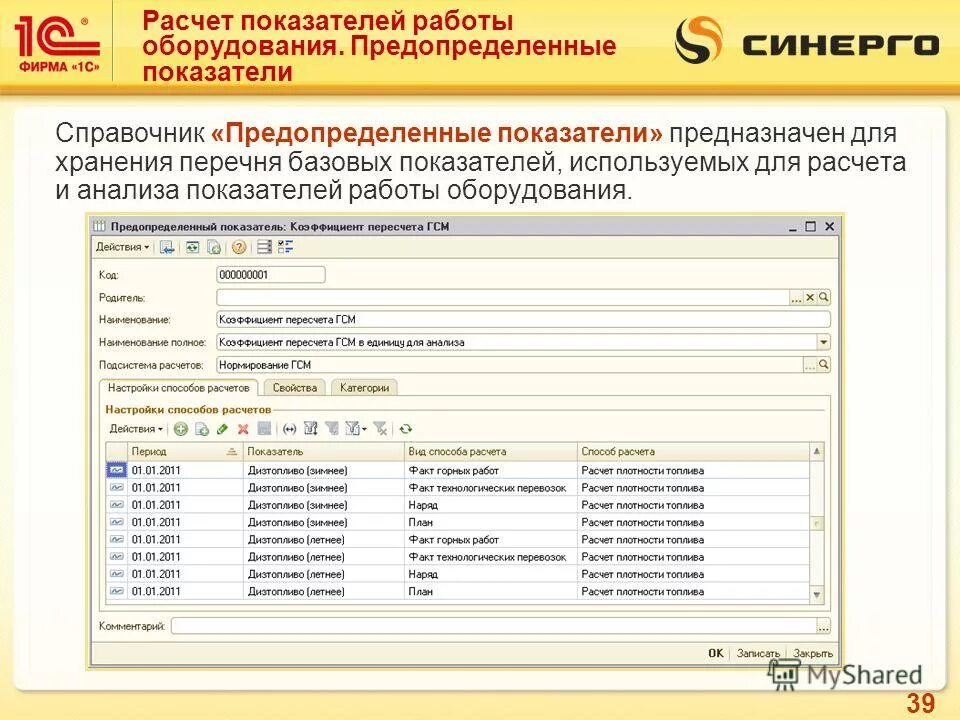
Task: Open the Родитель selection with the ellipsis button
Action: pos(795,296)
